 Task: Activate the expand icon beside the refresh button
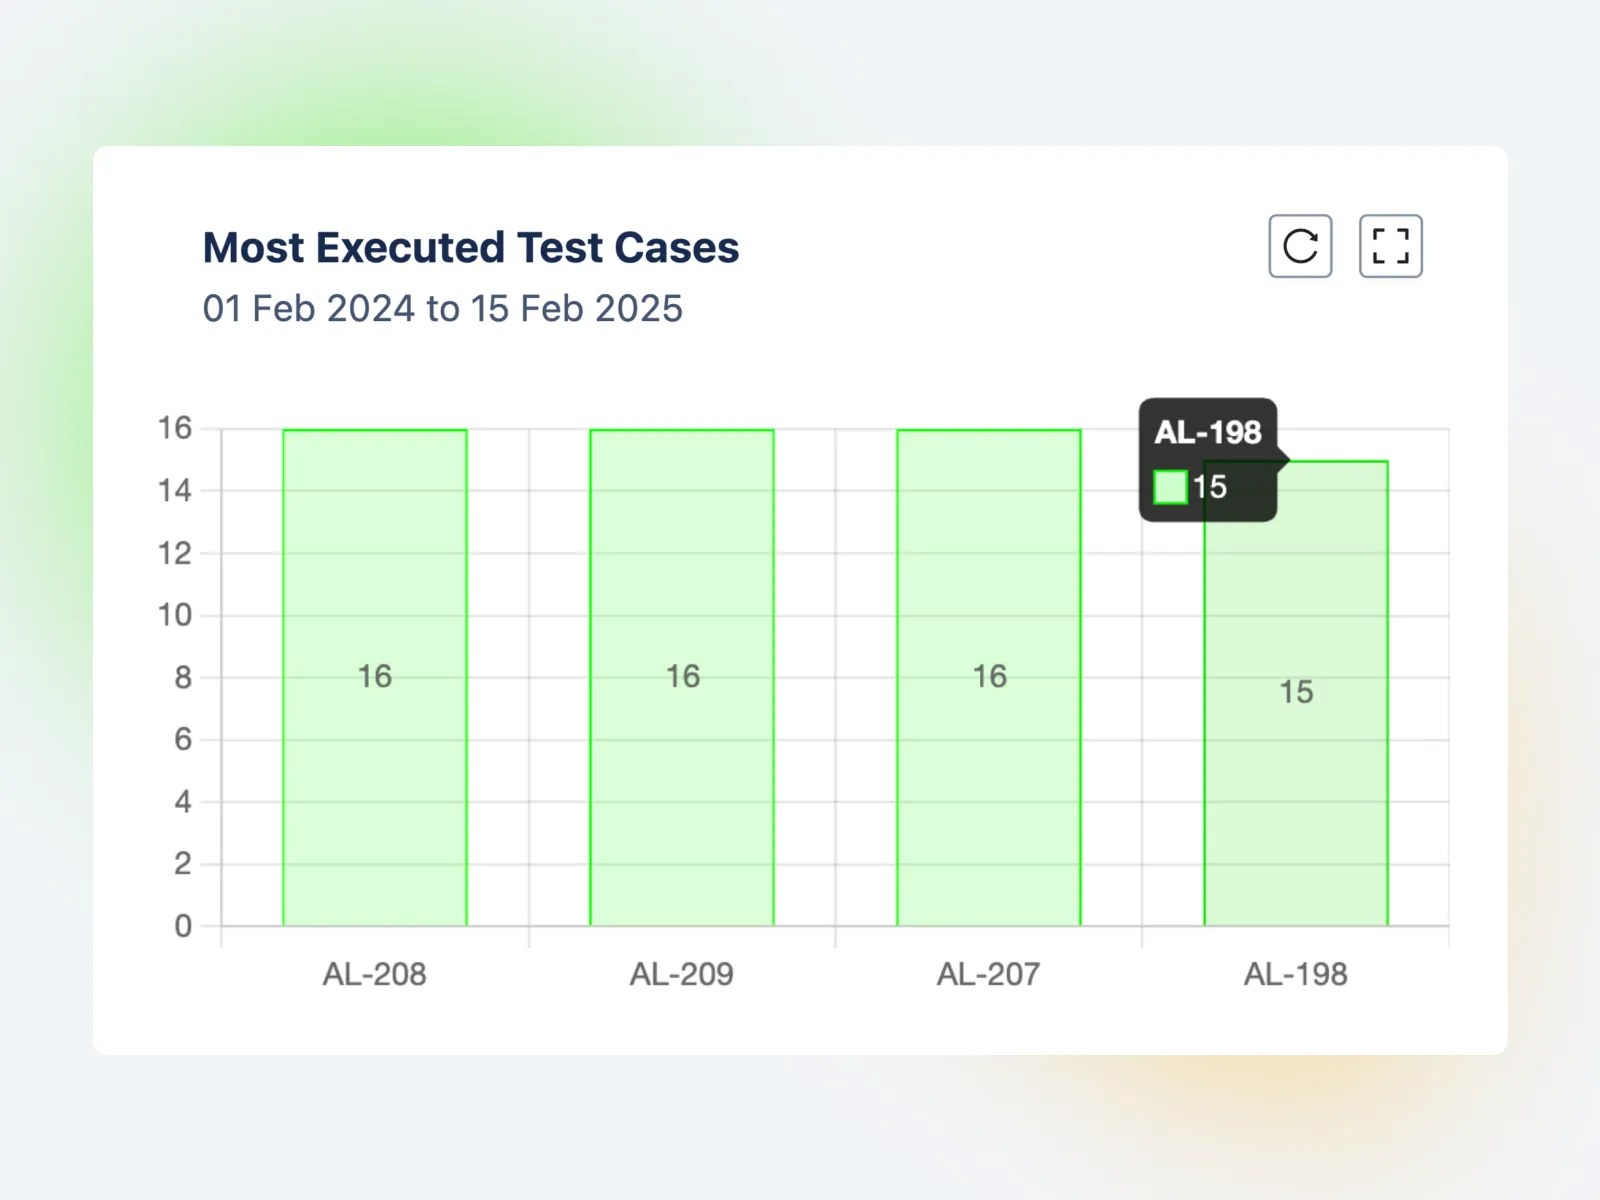point(1391,247)
